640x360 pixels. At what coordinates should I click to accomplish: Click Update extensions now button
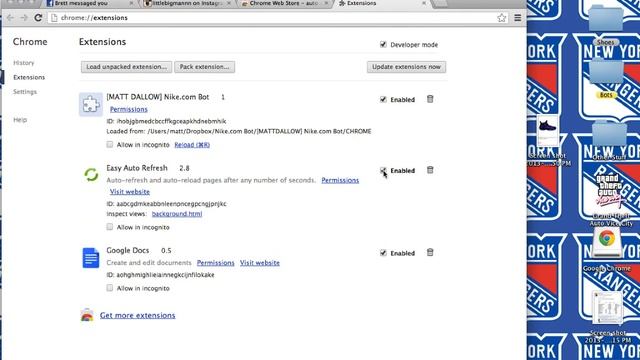coord(406,67)
